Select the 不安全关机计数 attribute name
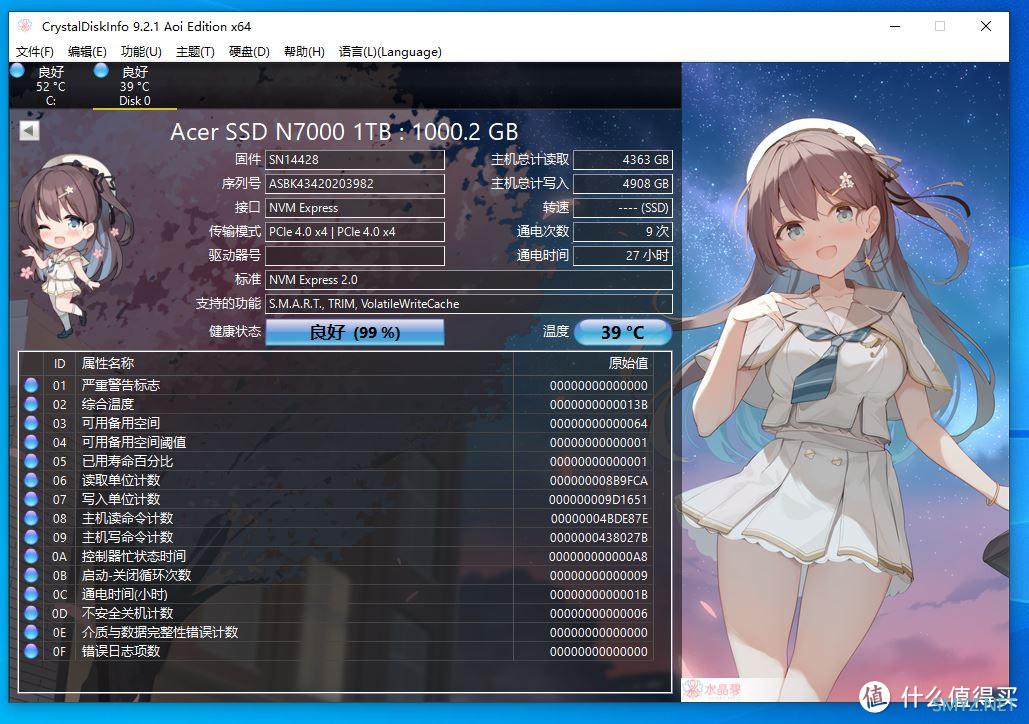The height and width of the screenshot is (724, 1029). coord(127,614)
